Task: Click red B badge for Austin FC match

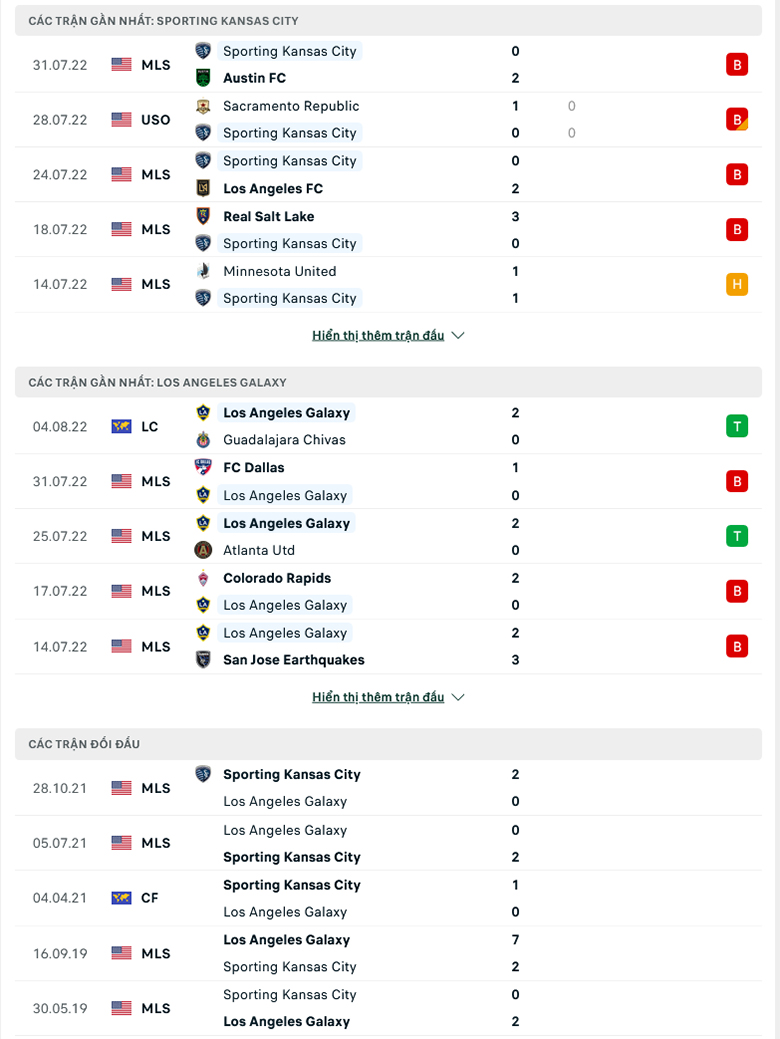Action: pos(737,65)
